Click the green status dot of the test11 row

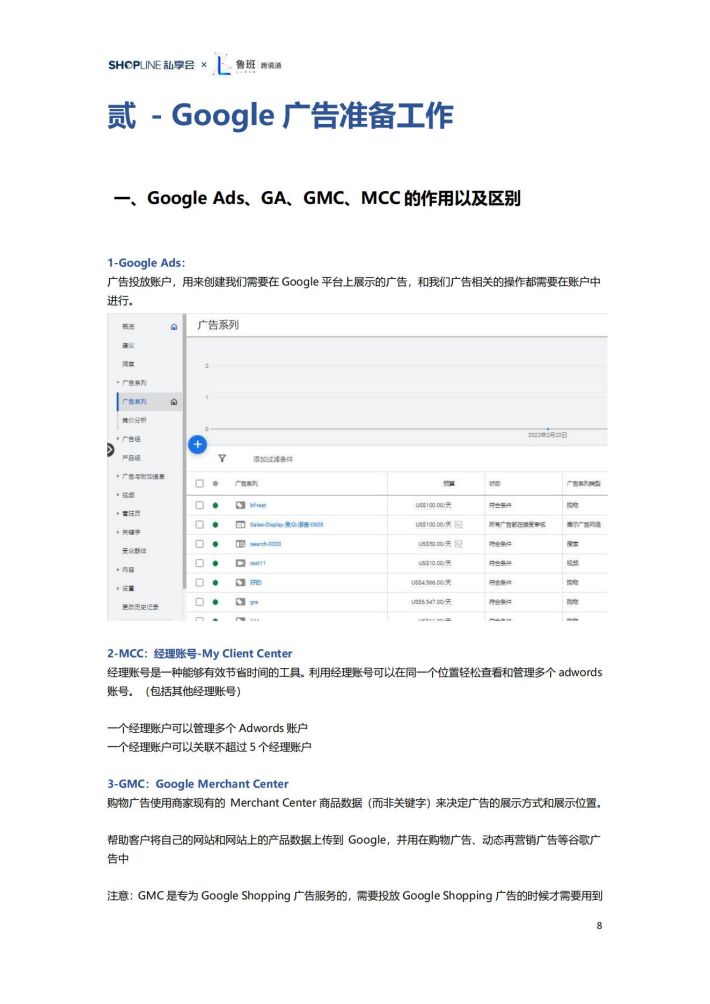(215, 563)
